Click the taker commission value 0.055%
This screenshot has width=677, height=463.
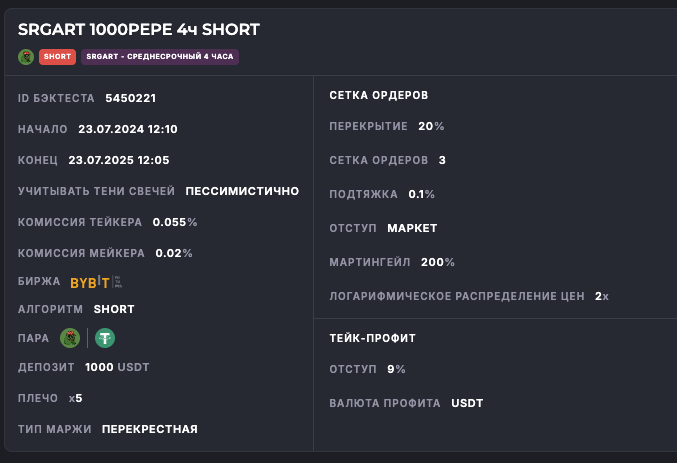[x=175, y=222]
